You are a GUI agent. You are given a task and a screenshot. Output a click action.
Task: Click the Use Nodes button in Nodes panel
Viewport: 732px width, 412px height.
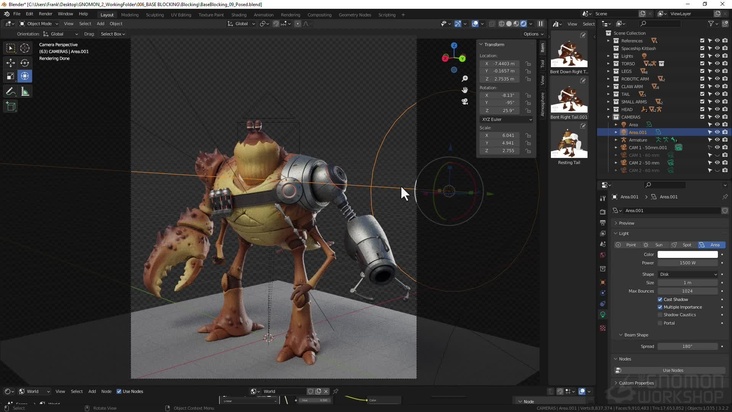point(673,370)
